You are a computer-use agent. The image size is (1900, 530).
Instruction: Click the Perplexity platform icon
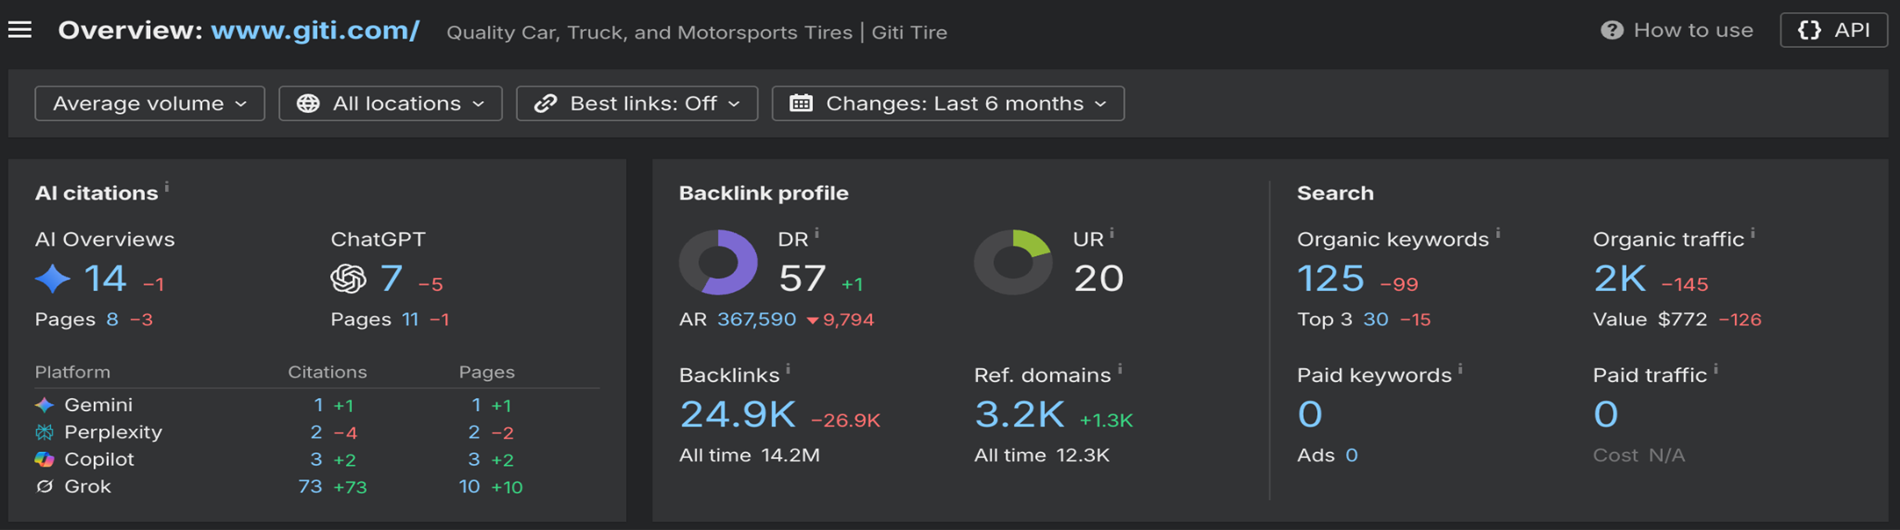click(44, 432)
